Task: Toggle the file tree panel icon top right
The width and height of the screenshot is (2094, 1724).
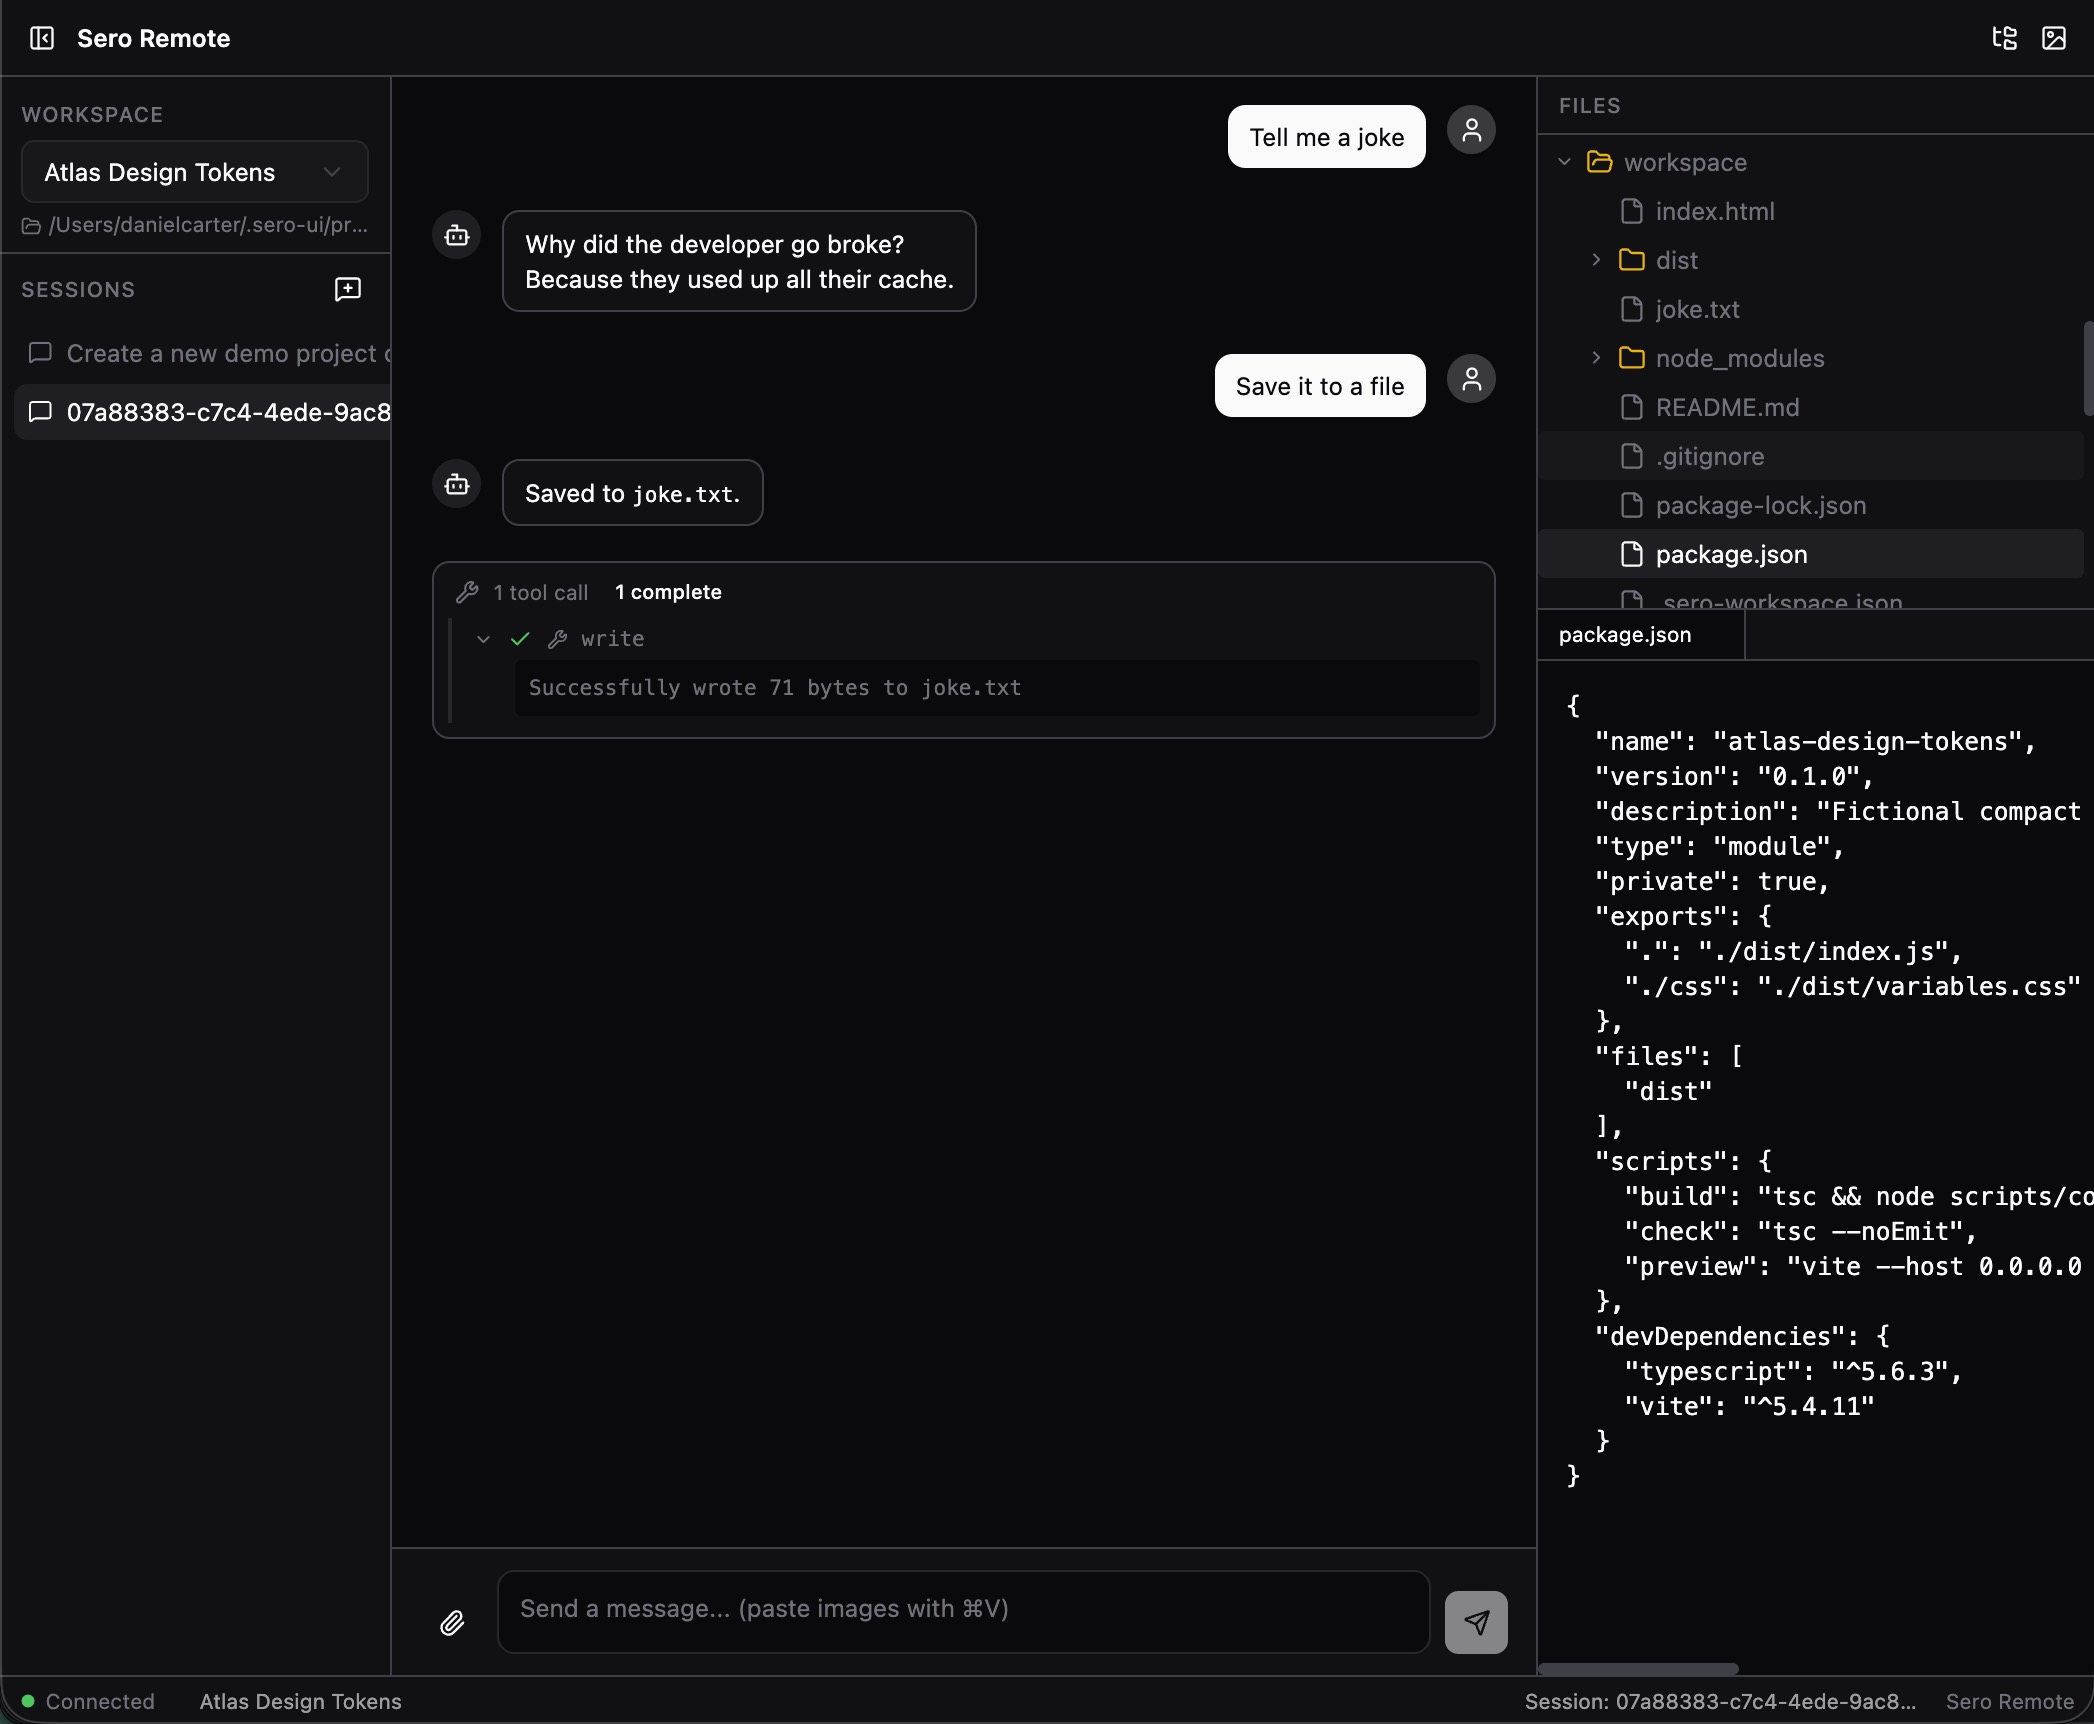Action: (2004, 38)
